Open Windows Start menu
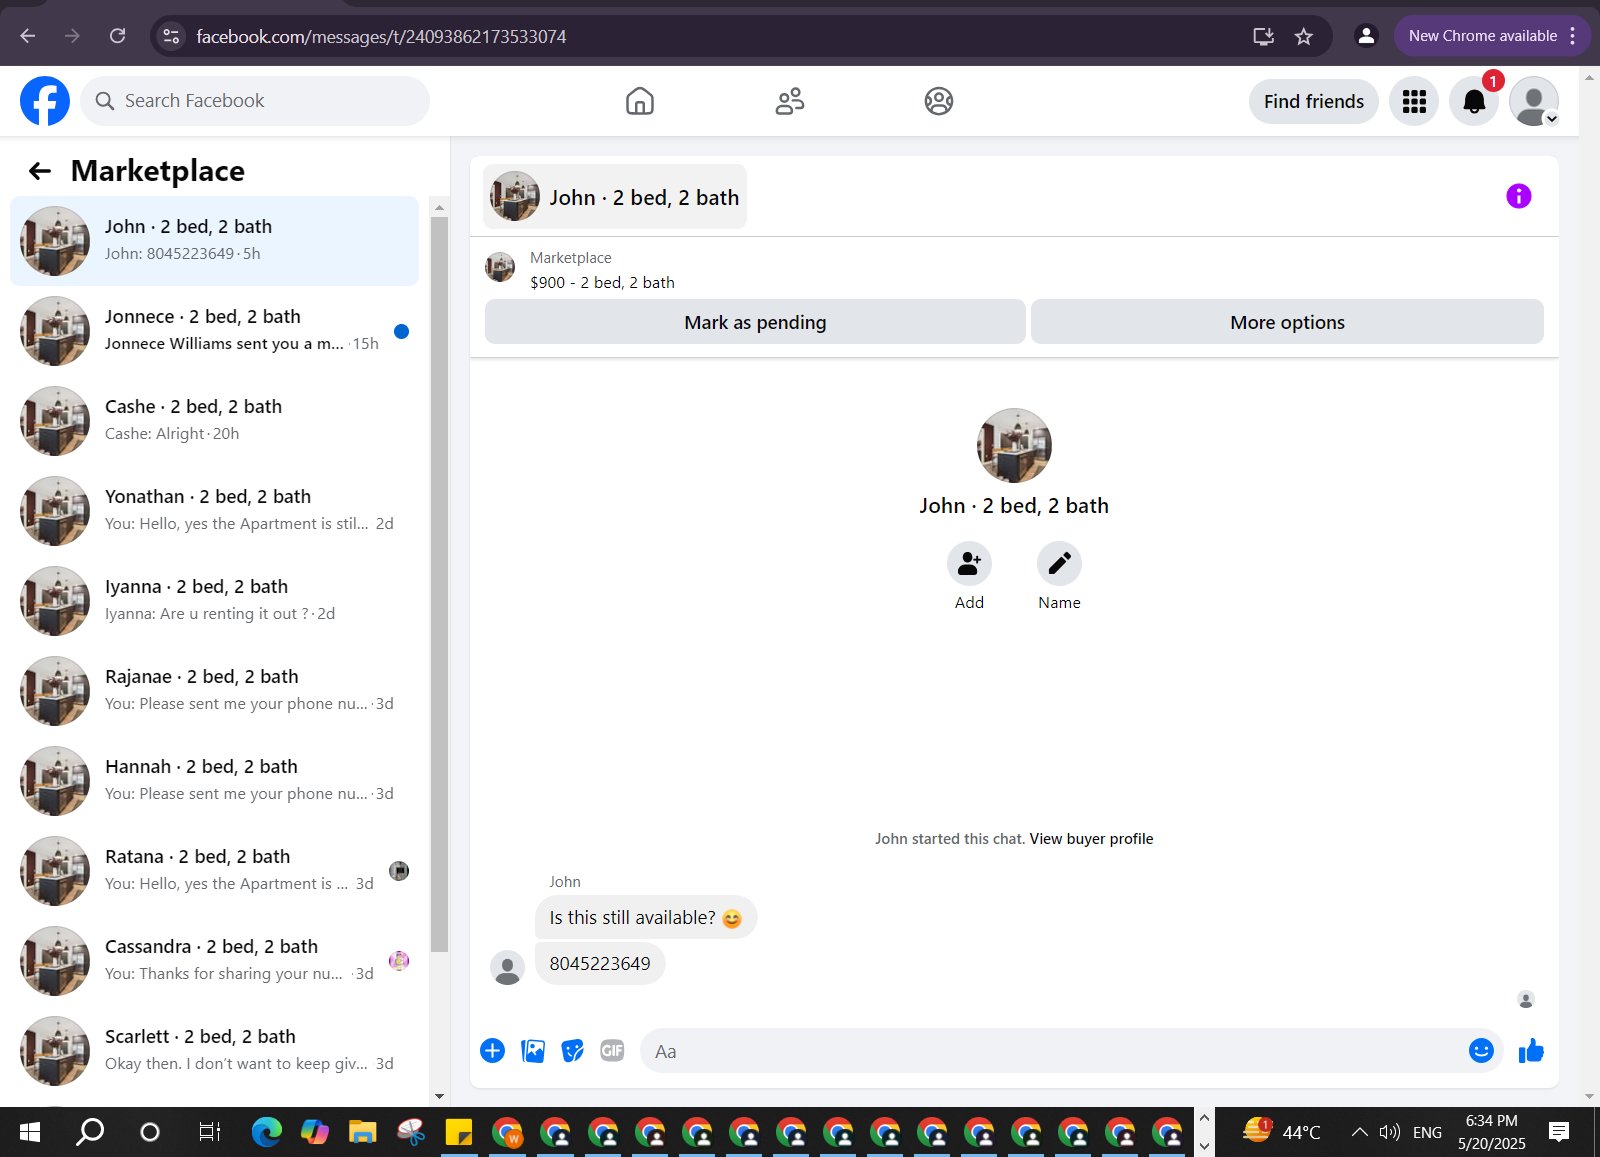The width and height of the screenshot is (1600, 1157). click(x=30, y=1132)
